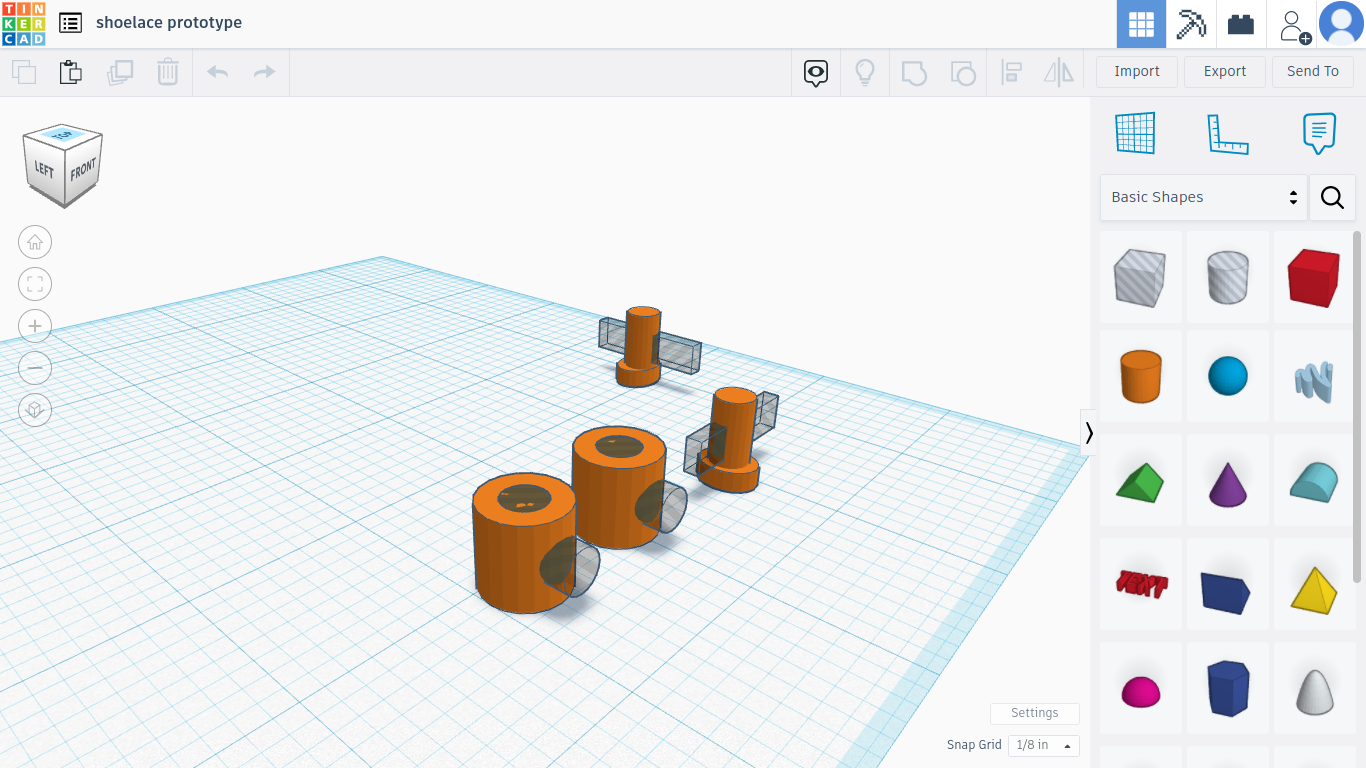This screenshot has width=1366, height=768.
Task: Pick the orange Cylinder shape
Action: [1140, 377]
